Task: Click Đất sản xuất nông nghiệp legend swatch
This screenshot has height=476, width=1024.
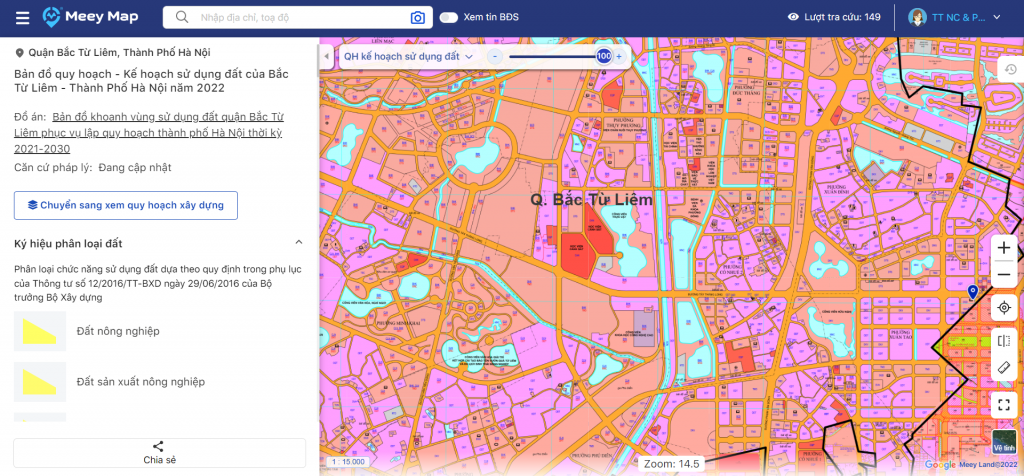Action: pyautogui.click(x=40, y=381)
